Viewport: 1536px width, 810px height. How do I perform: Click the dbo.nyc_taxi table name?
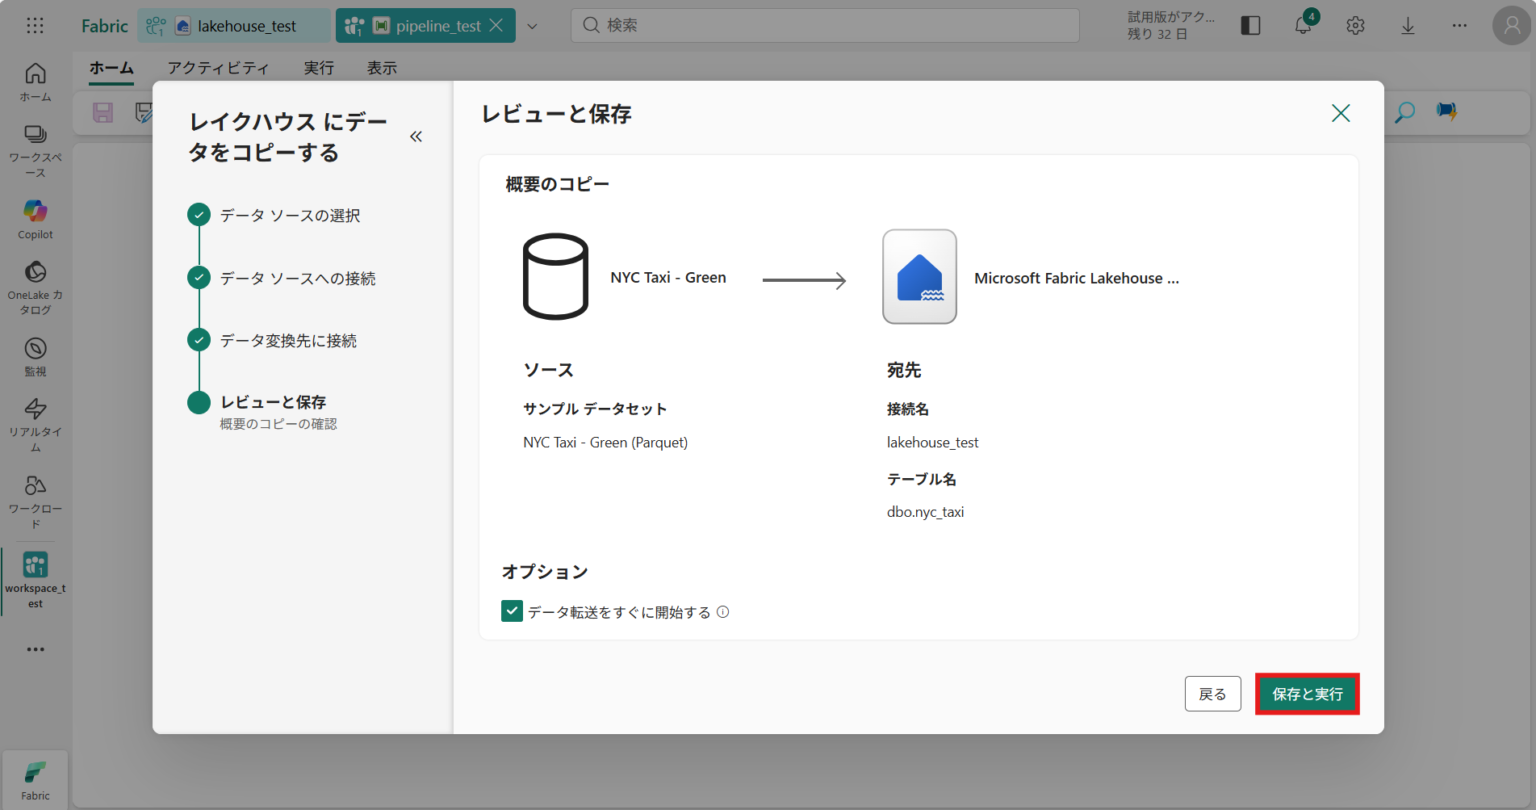[x=925, y=512]
